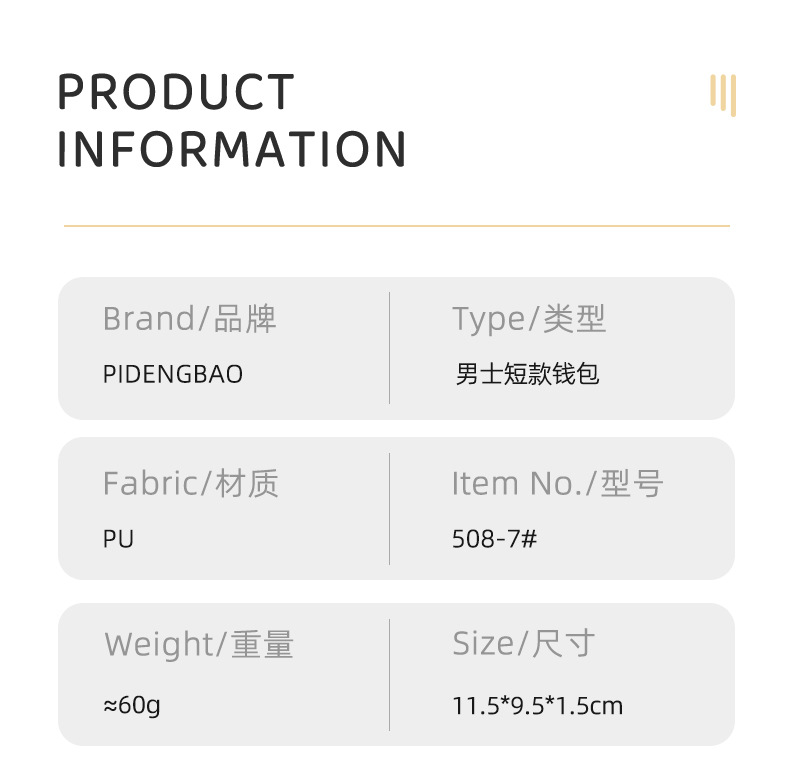Click the letter P starting the PRODUCT heading

pyautogui.click(x=72, y=93)
